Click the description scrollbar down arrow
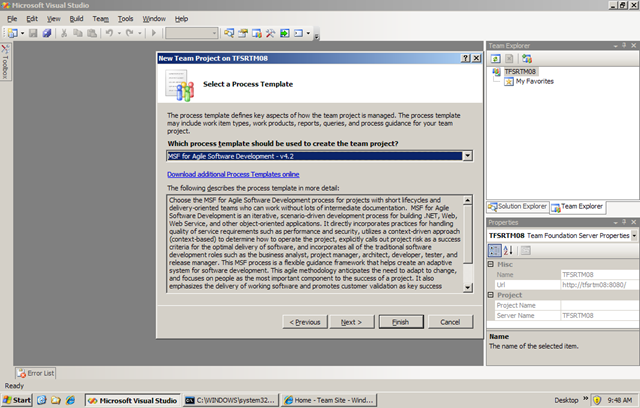The image size is (640, 408). 468,288
